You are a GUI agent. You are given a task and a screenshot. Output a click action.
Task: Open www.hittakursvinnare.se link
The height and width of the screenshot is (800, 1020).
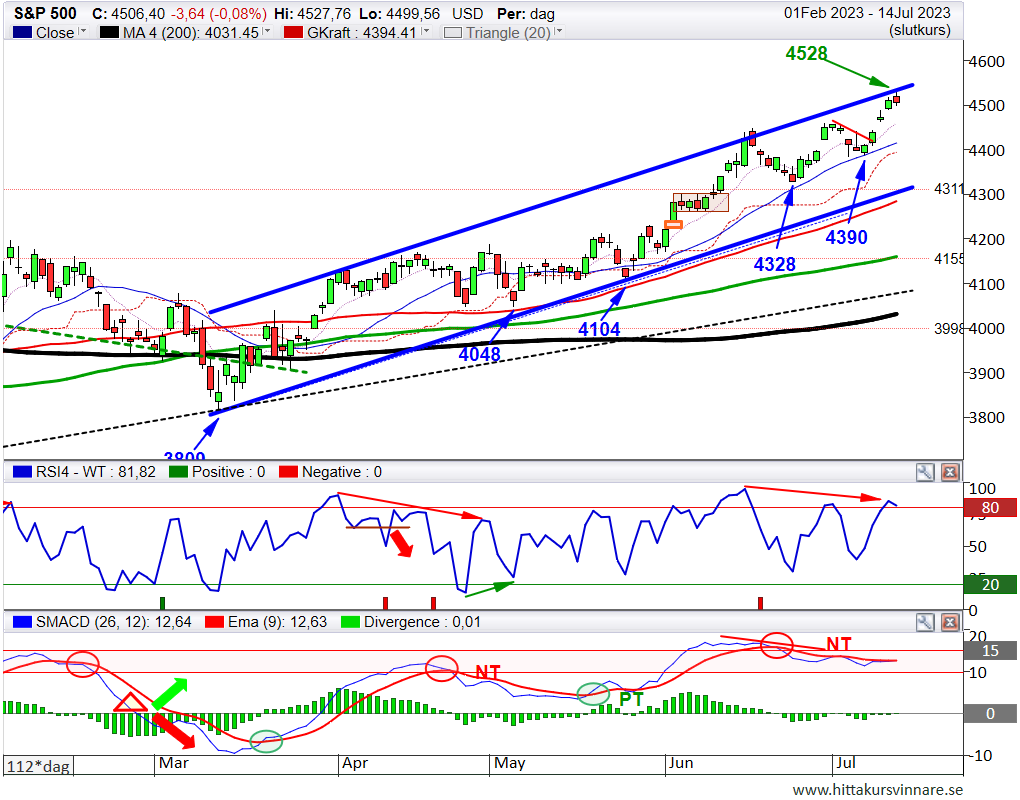878,790
